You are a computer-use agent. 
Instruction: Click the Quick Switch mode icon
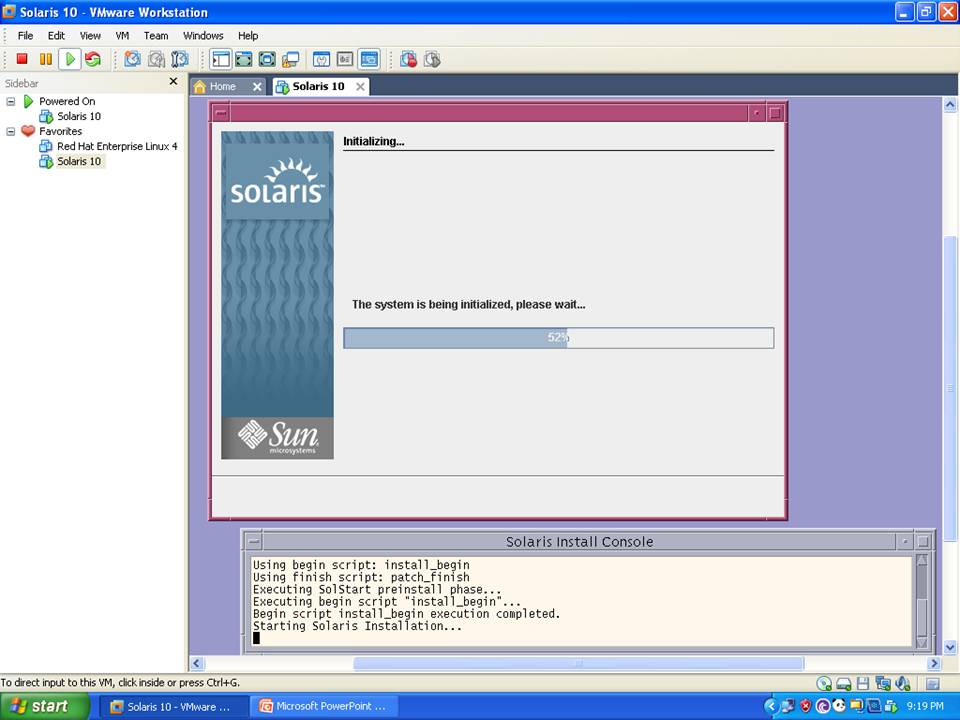point(244,59)
